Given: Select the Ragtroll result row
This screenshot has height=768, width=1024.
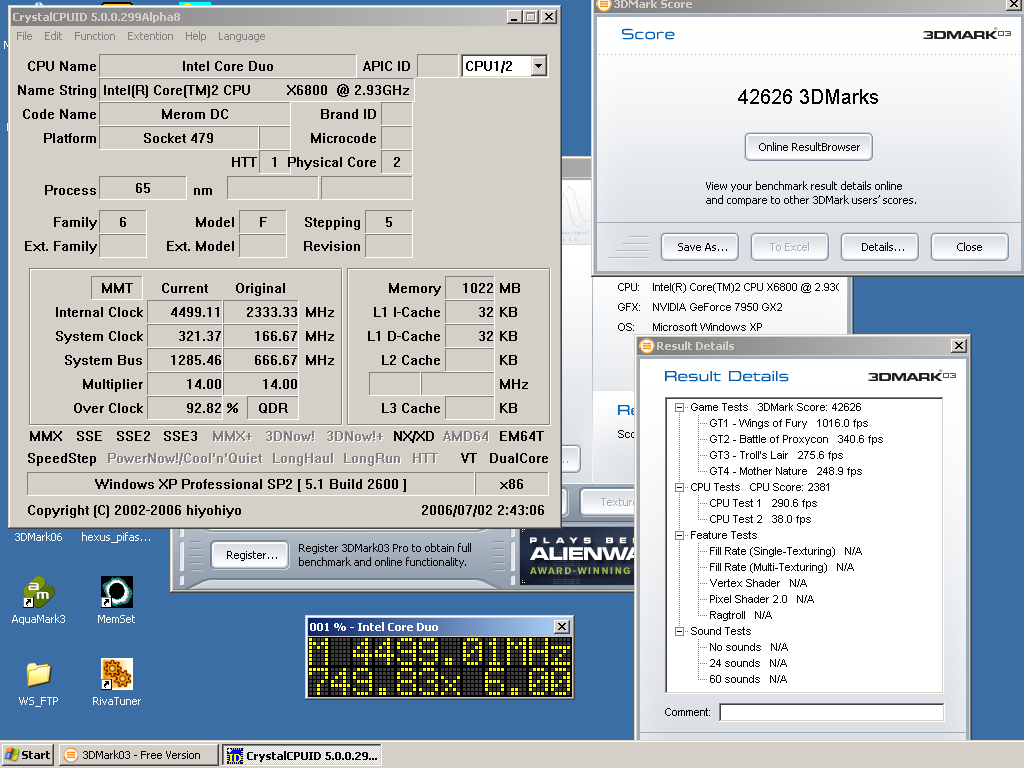Looking at the screenshot, I should pos(740,615).
